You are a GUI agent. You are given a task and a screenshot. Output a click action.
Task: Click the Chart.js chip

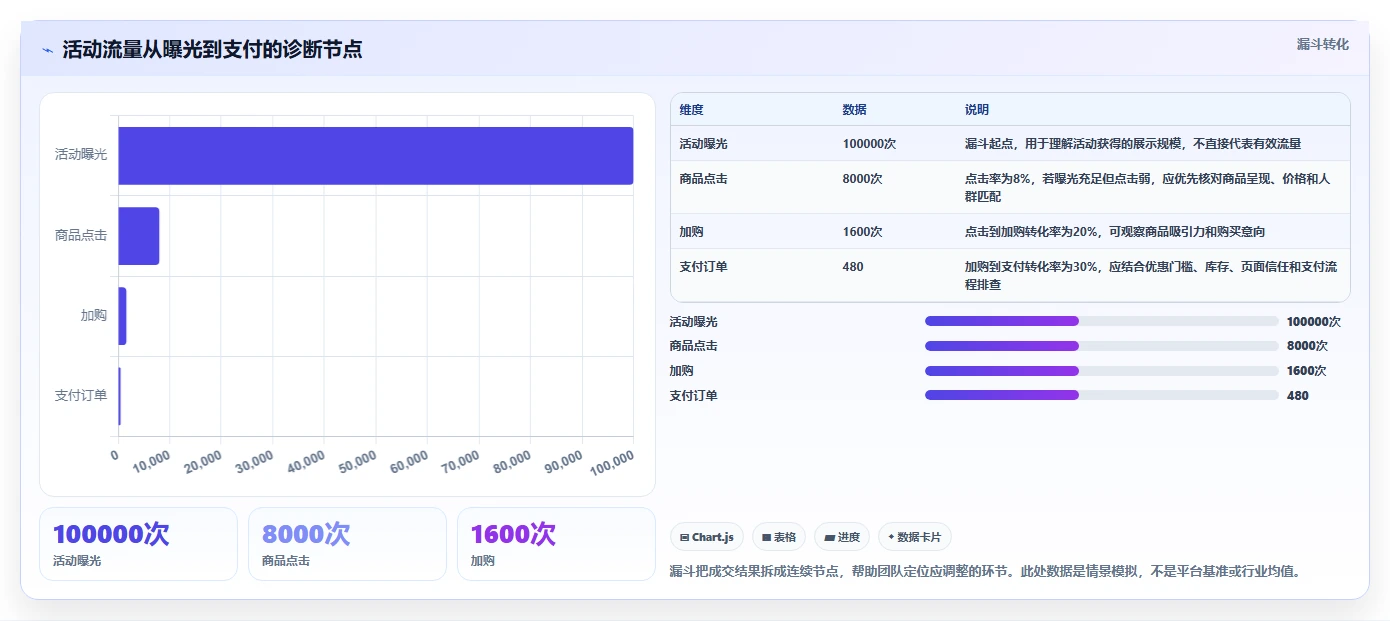click(x=707, y=537)
